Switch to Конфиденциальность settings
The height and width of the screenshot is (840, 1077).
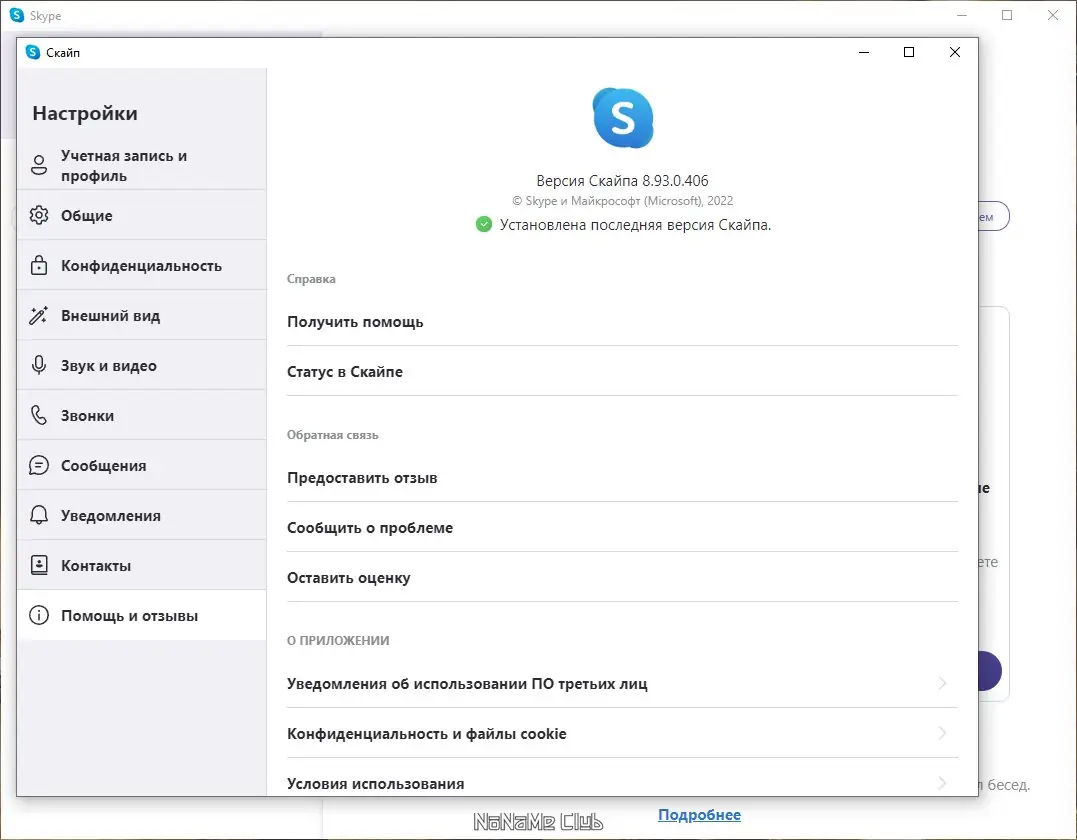[x=141, y=265]
